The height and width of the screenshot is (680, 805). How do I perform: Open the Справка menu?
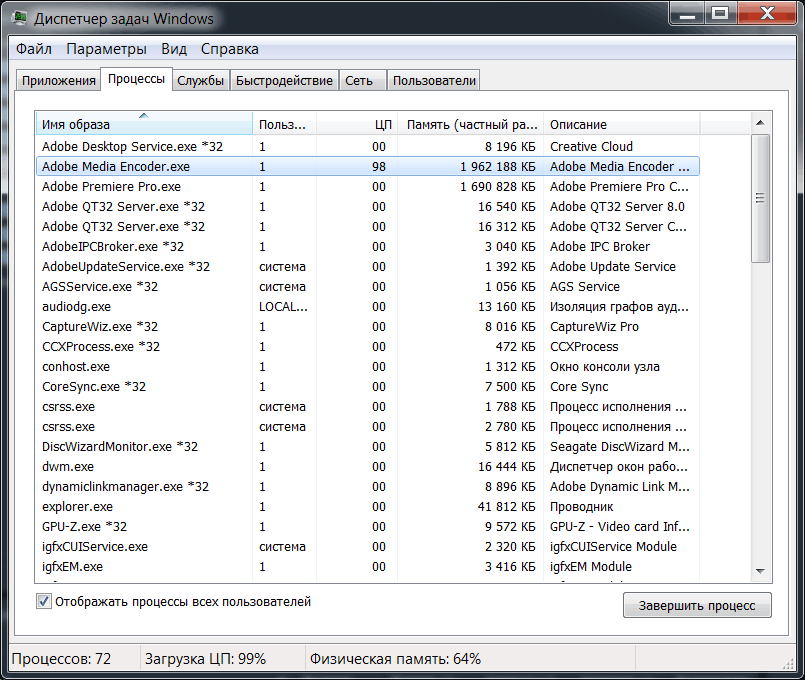click(229, 49)
